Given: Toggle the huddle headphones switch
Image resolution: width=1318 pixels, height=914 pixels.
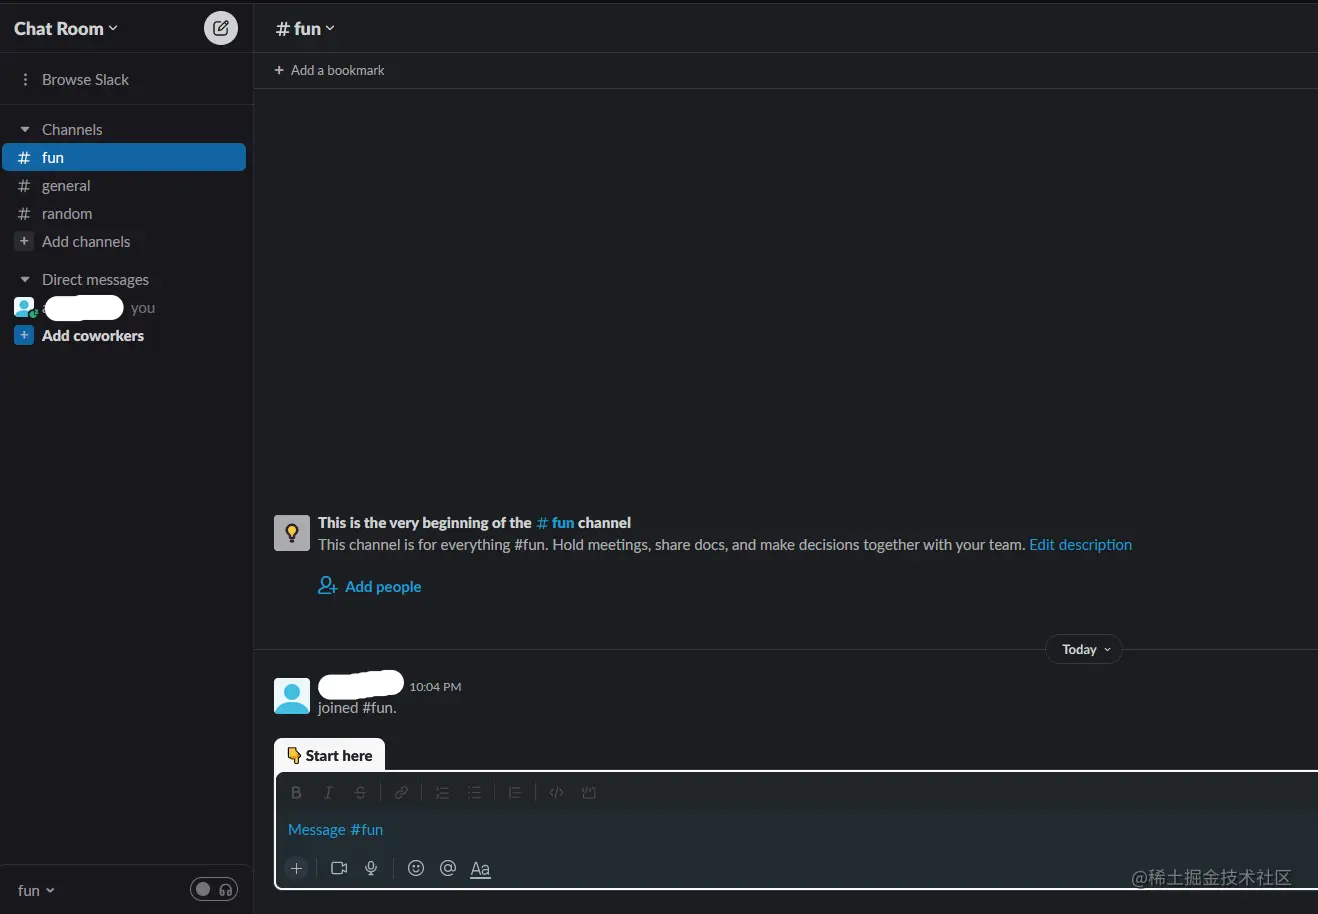Looking at the screenshot, I should click(x=214, y=890).
